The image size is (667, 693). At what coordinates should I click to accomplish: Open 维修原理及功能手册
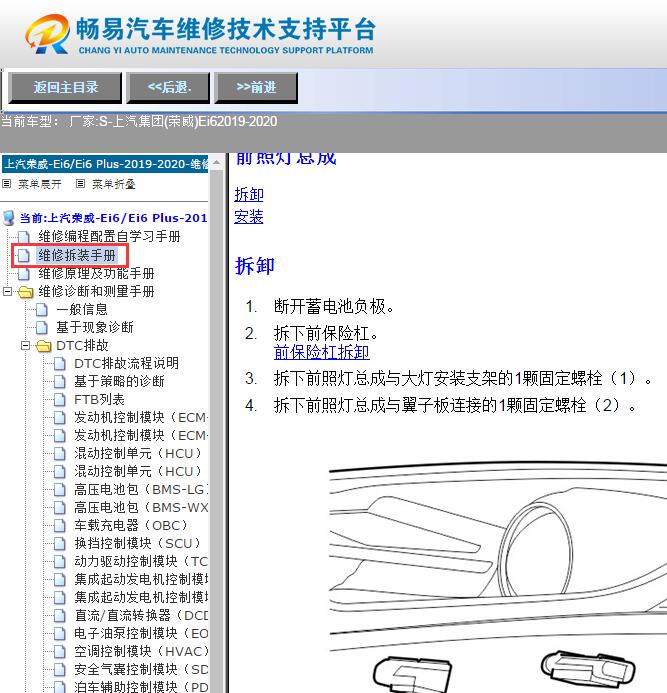point(96,274)
